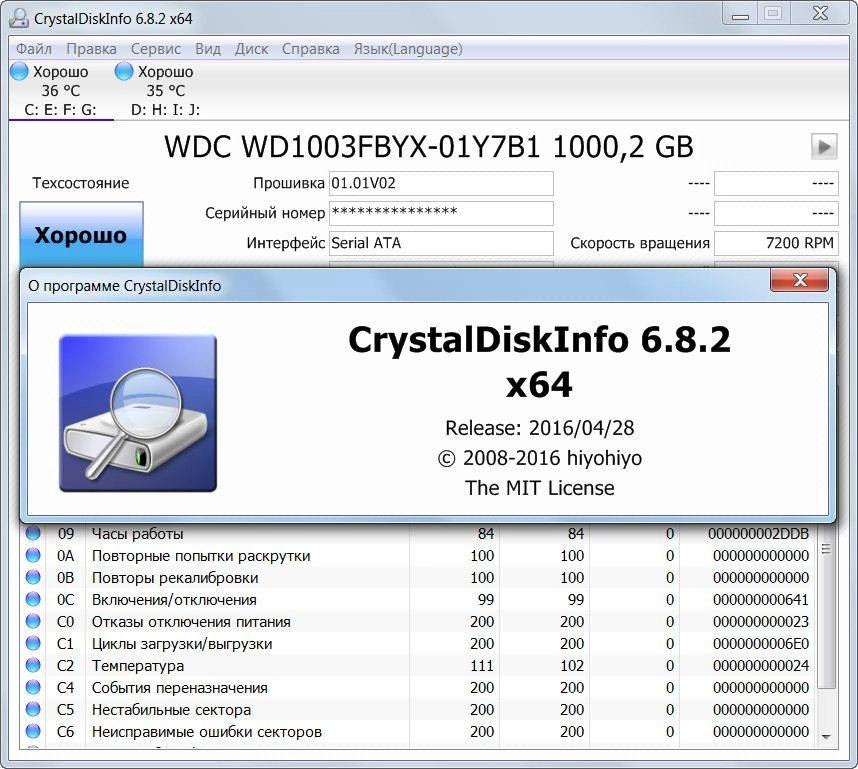
Task: Click the Прошивка field 01.01V02
Action: [441, 183]
